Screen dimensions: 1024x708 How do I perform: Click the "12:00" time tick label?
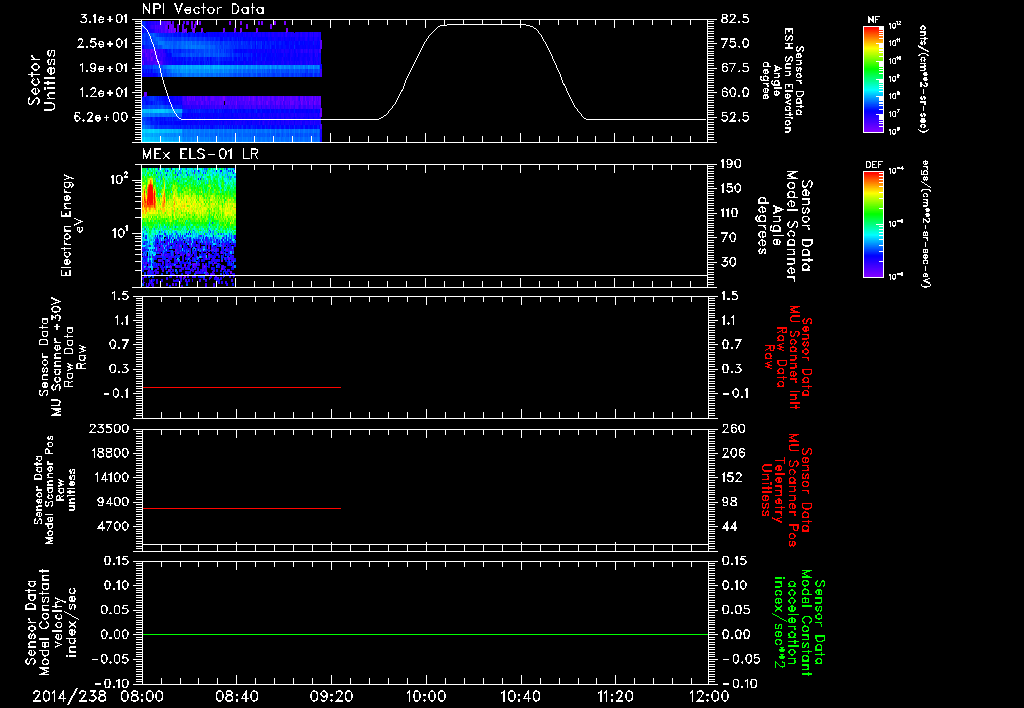pos(709,696)
